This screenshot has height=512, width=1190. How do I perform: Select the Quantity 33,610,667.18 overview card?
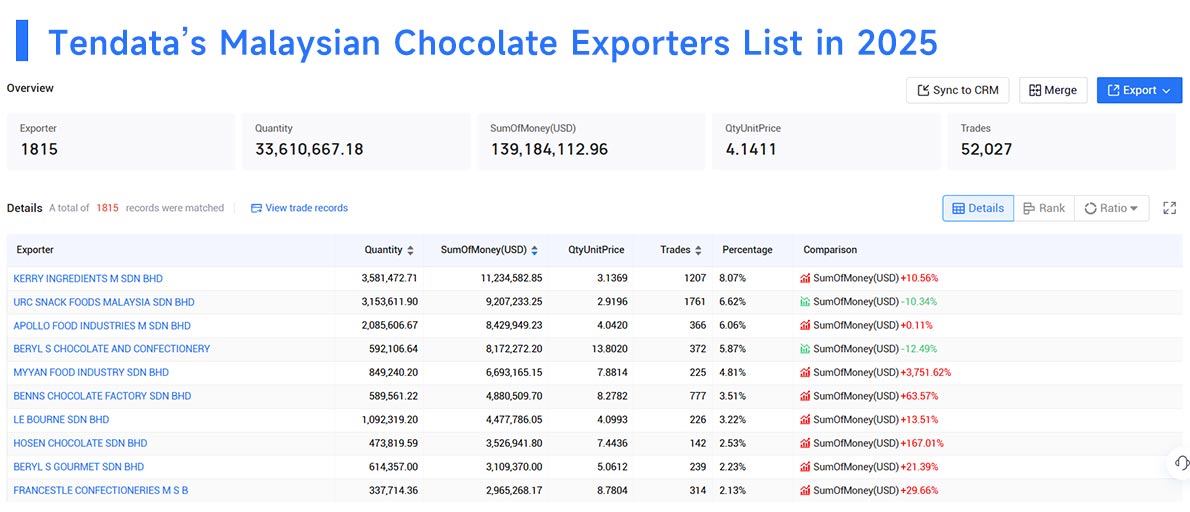tap(357, 142)
